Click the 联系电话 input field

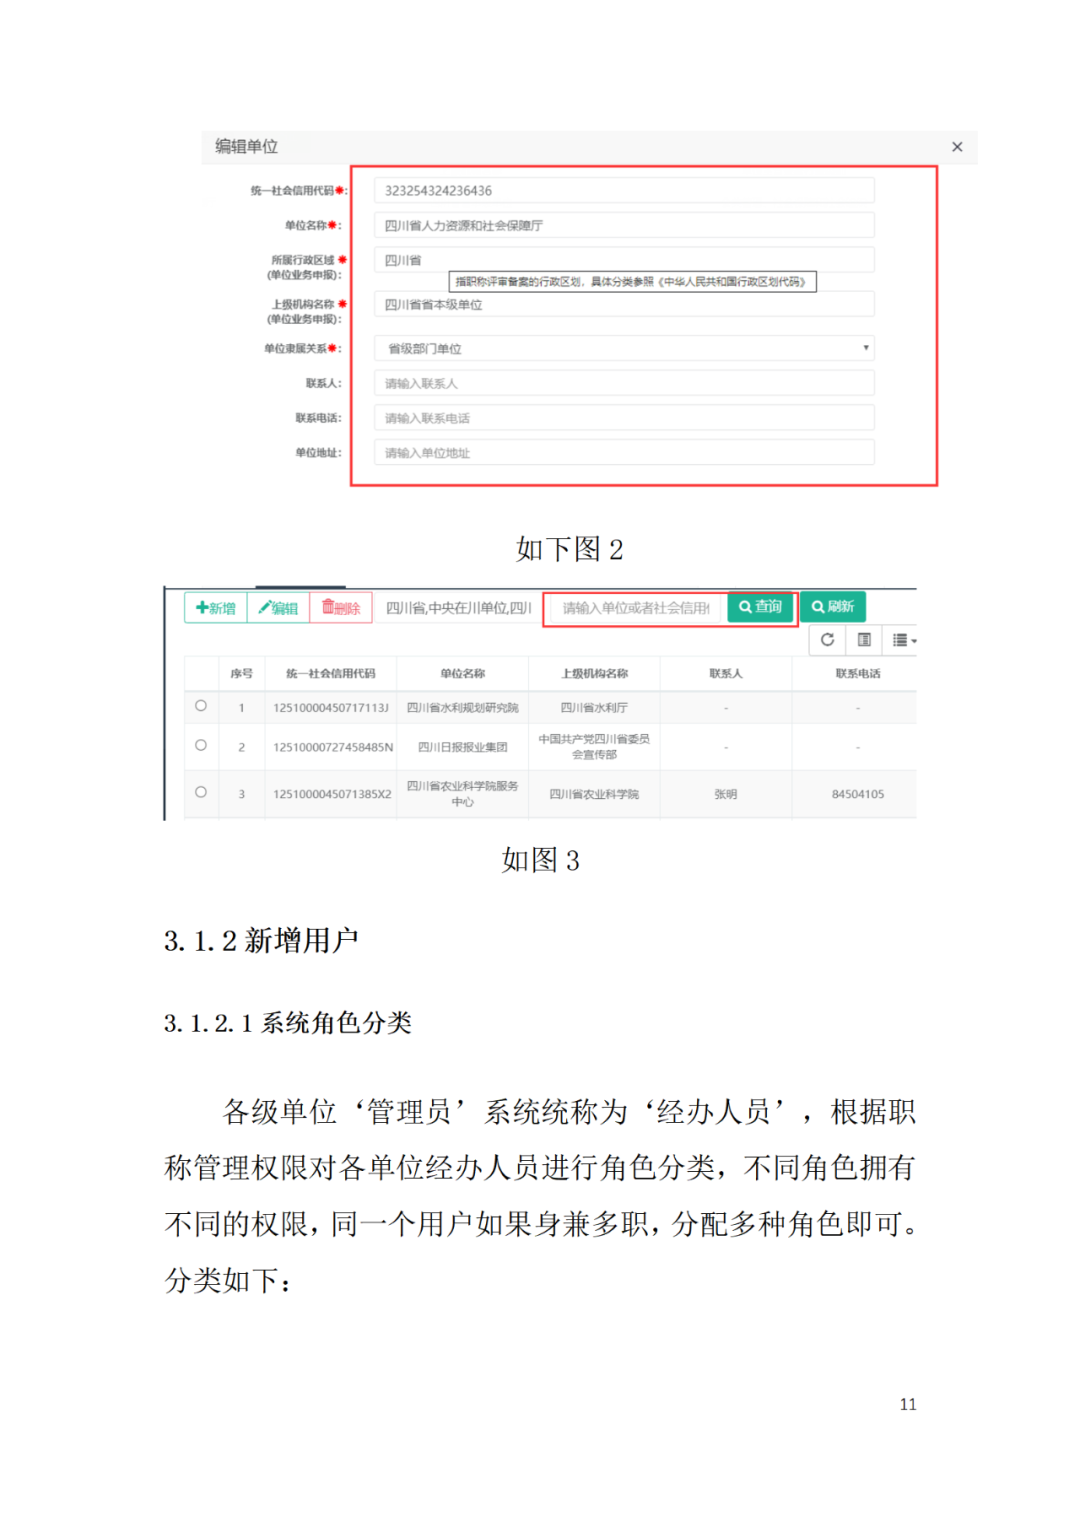[x=624, y=418]
